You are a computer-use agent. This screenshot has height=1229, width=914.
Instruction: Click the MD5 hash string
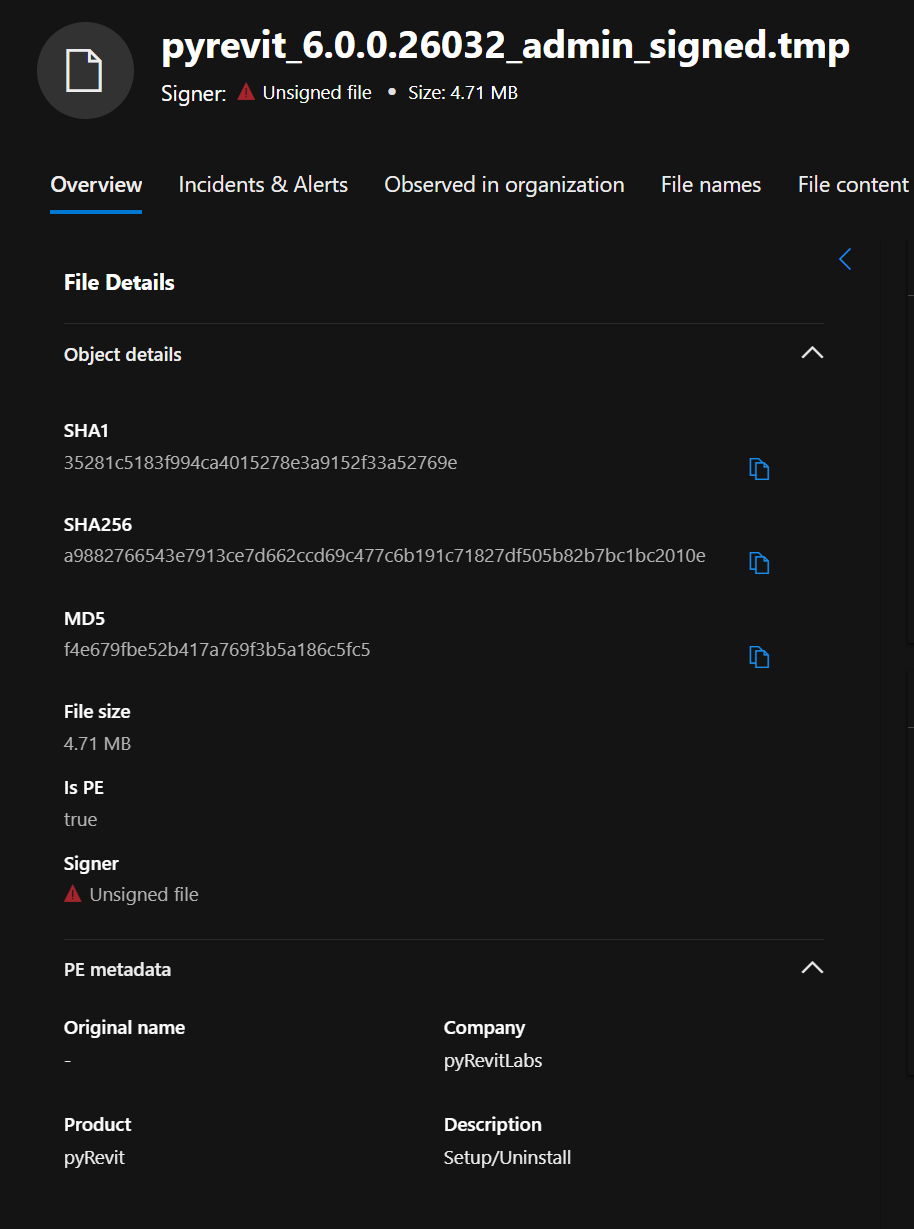[x=217, y=650]
